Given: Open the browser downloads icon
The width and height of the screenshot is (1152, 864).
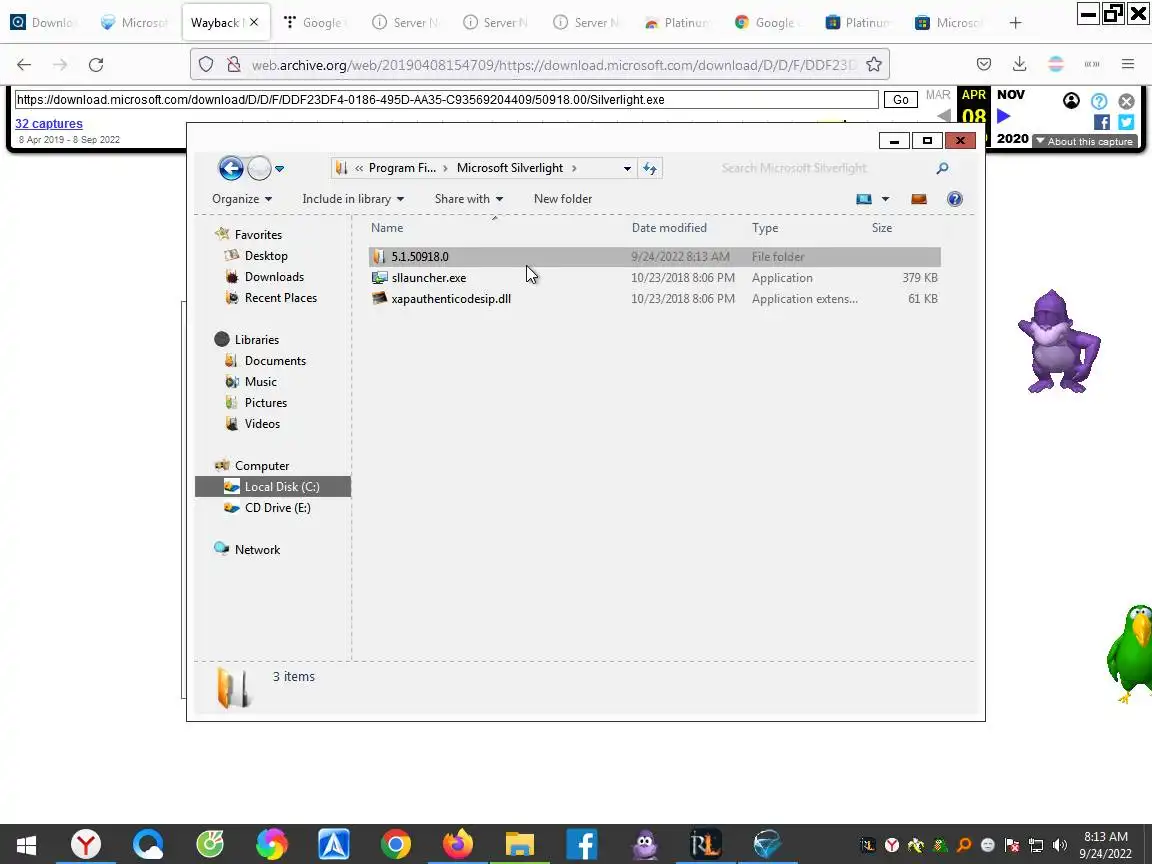Looking at the screenshot, I should 1019,65.
